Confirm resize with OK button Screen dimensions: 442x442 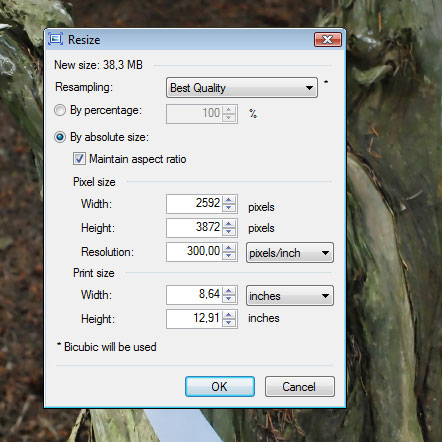click(x=220, y=387)
